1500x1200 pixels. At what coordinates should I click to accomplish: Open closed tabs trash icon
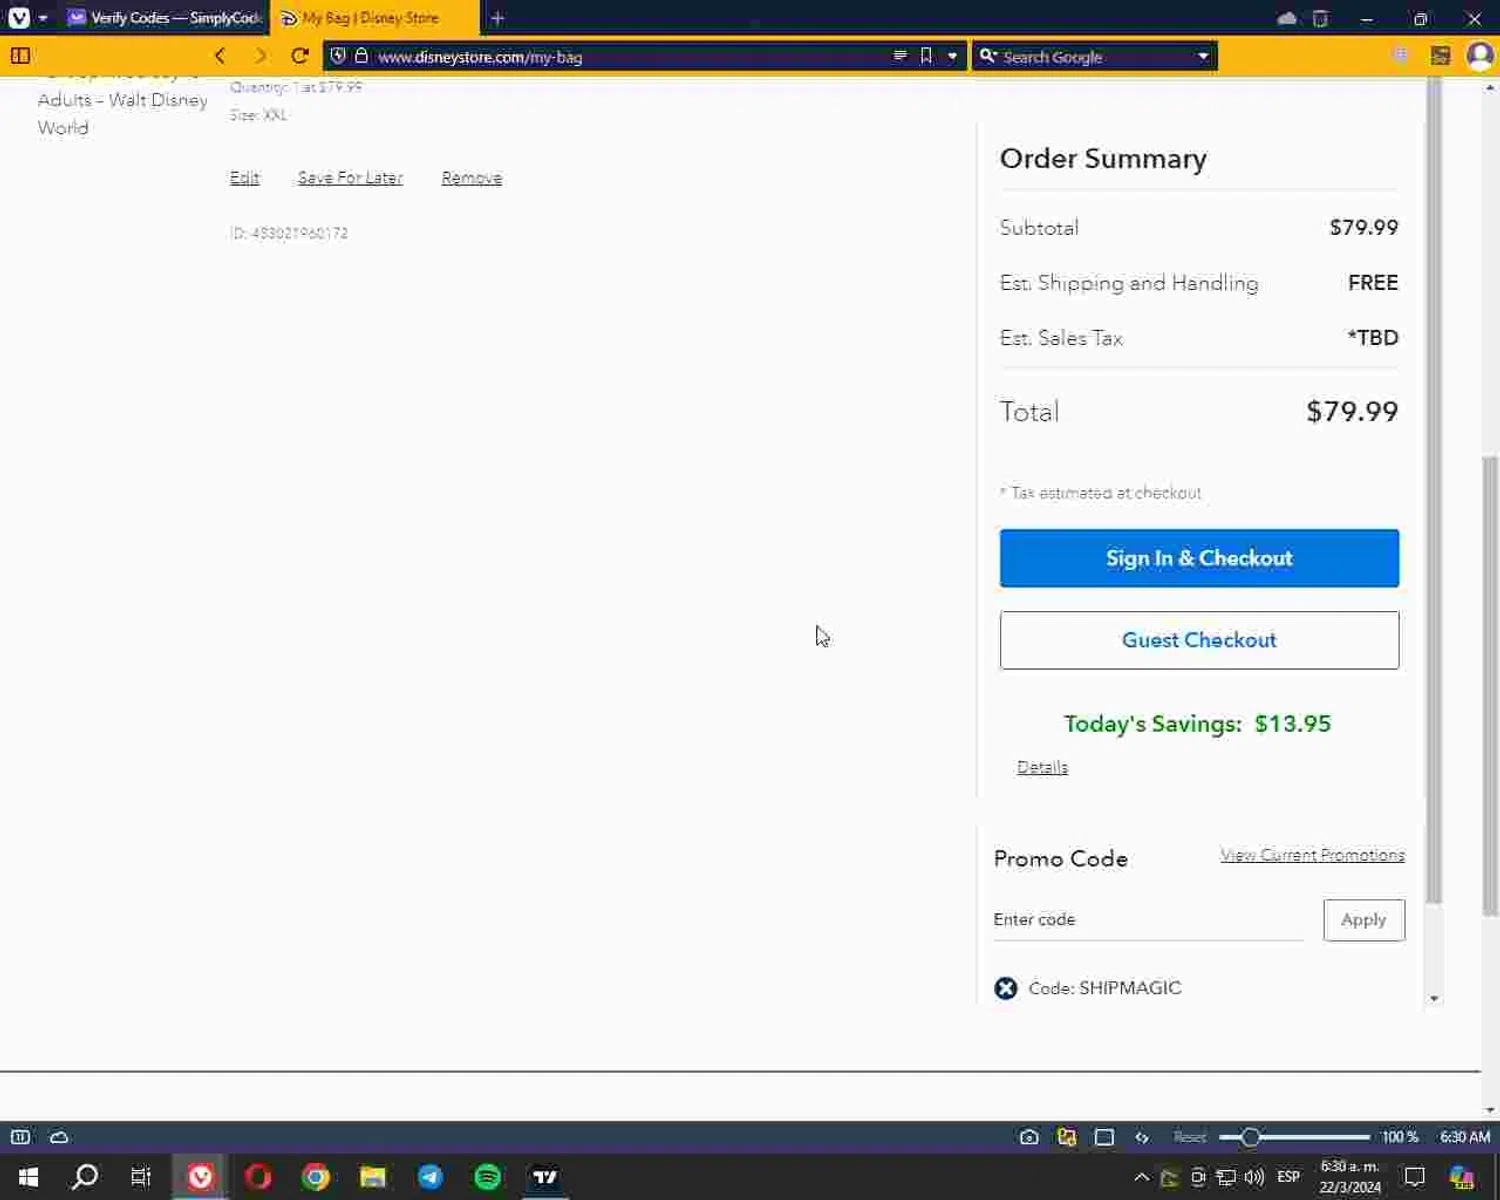[1320, 18]
